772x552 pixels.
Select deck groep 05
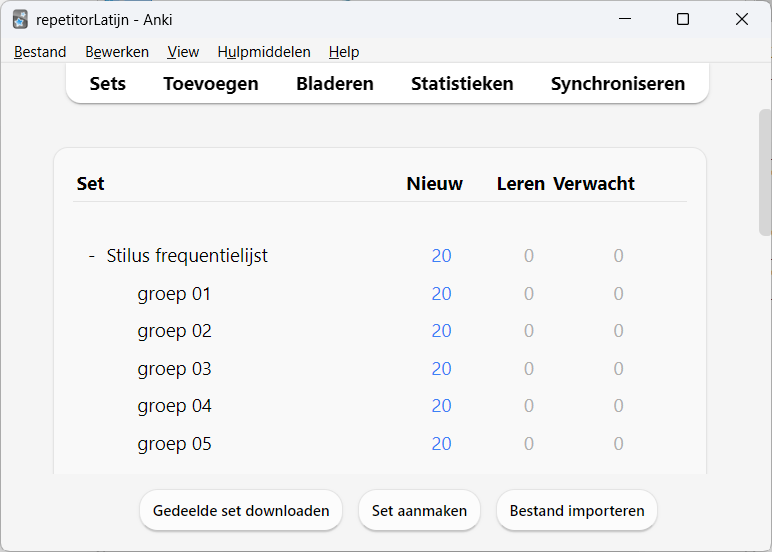coord(174,444)
